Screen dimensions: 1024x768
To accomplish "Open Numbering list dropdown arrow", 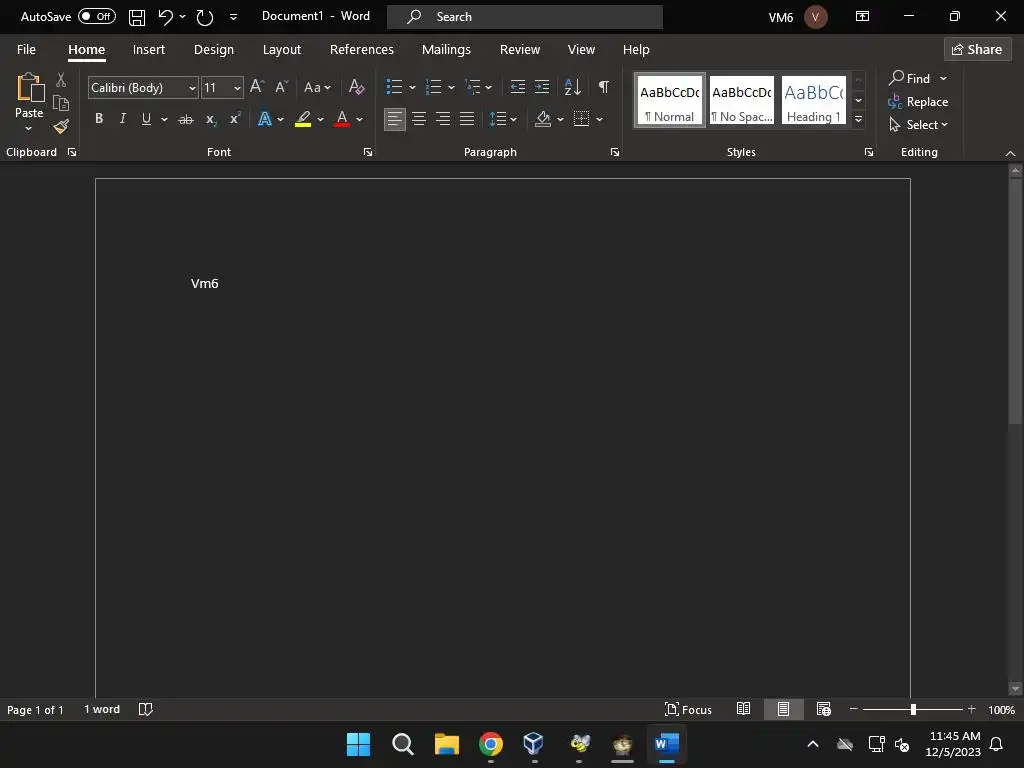I will tap(451, 88).
